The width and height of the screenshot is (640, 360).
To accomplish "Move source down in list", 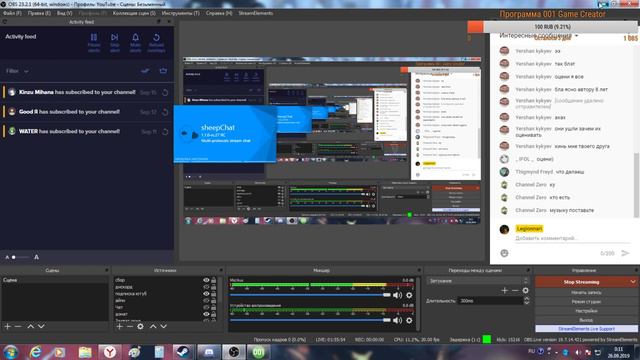I will coord(164,327).
